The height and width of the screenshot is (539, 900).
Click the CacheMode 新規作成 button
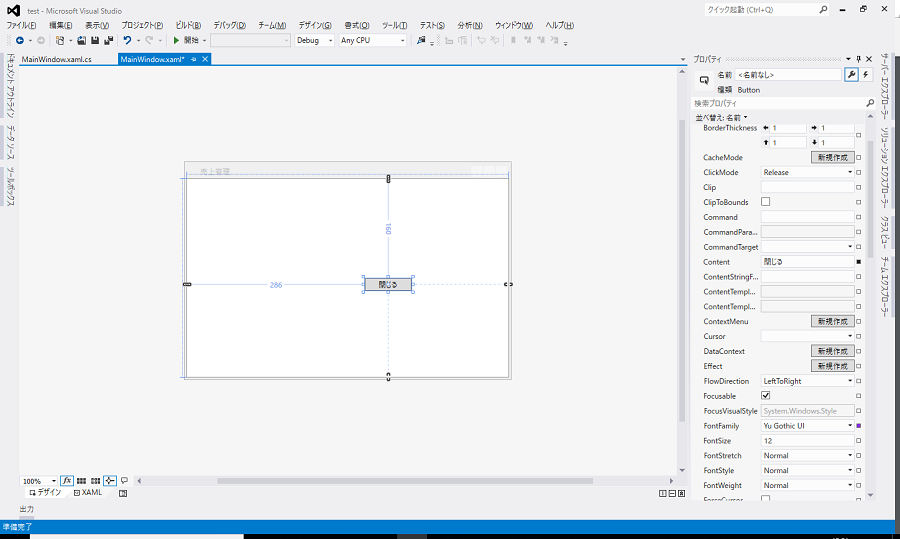832,157
